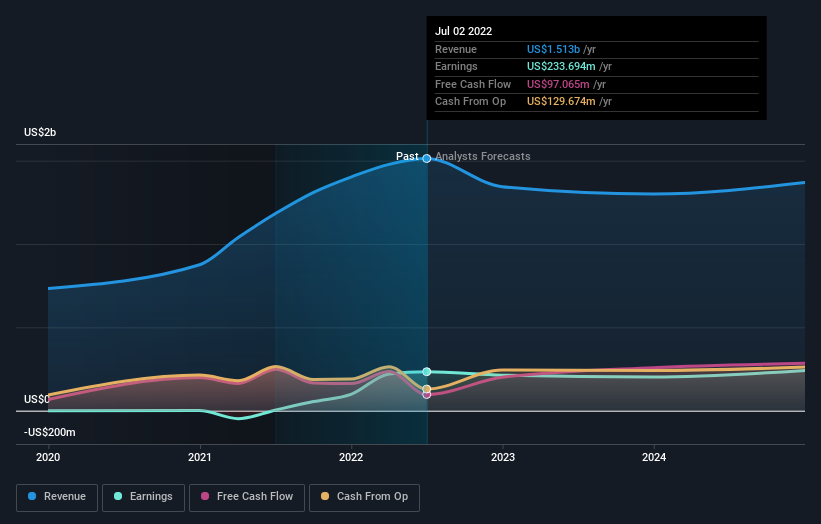
Task: Click the 2023 x-axis label
Action: (x=503, y=458)
